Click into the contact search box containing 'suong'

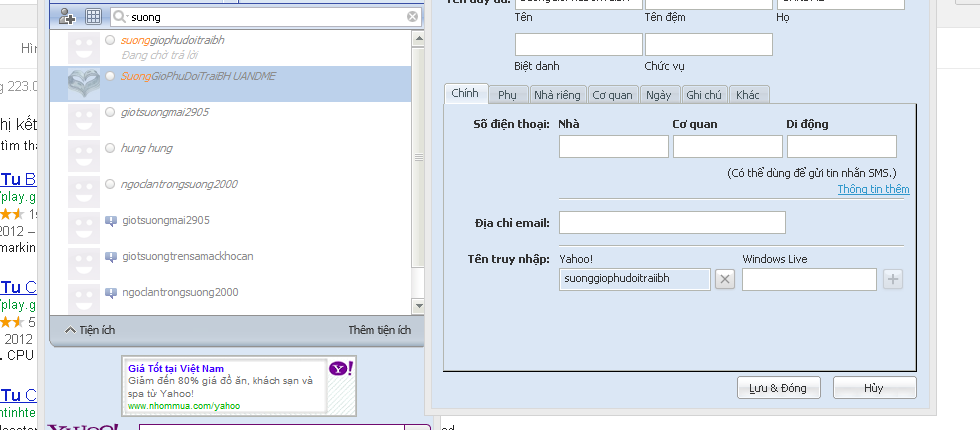266,18
